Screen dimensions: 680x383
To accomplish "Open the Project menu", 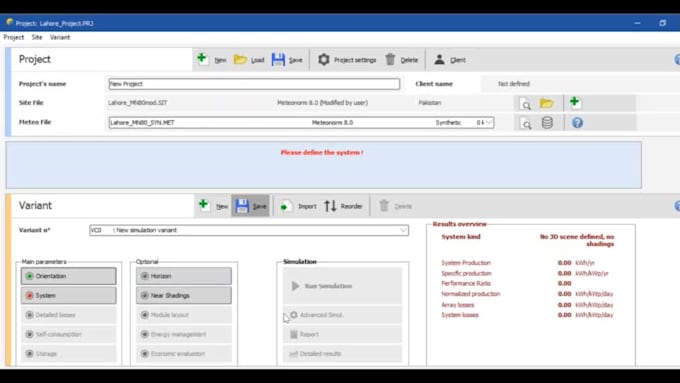I will [13, 37].
